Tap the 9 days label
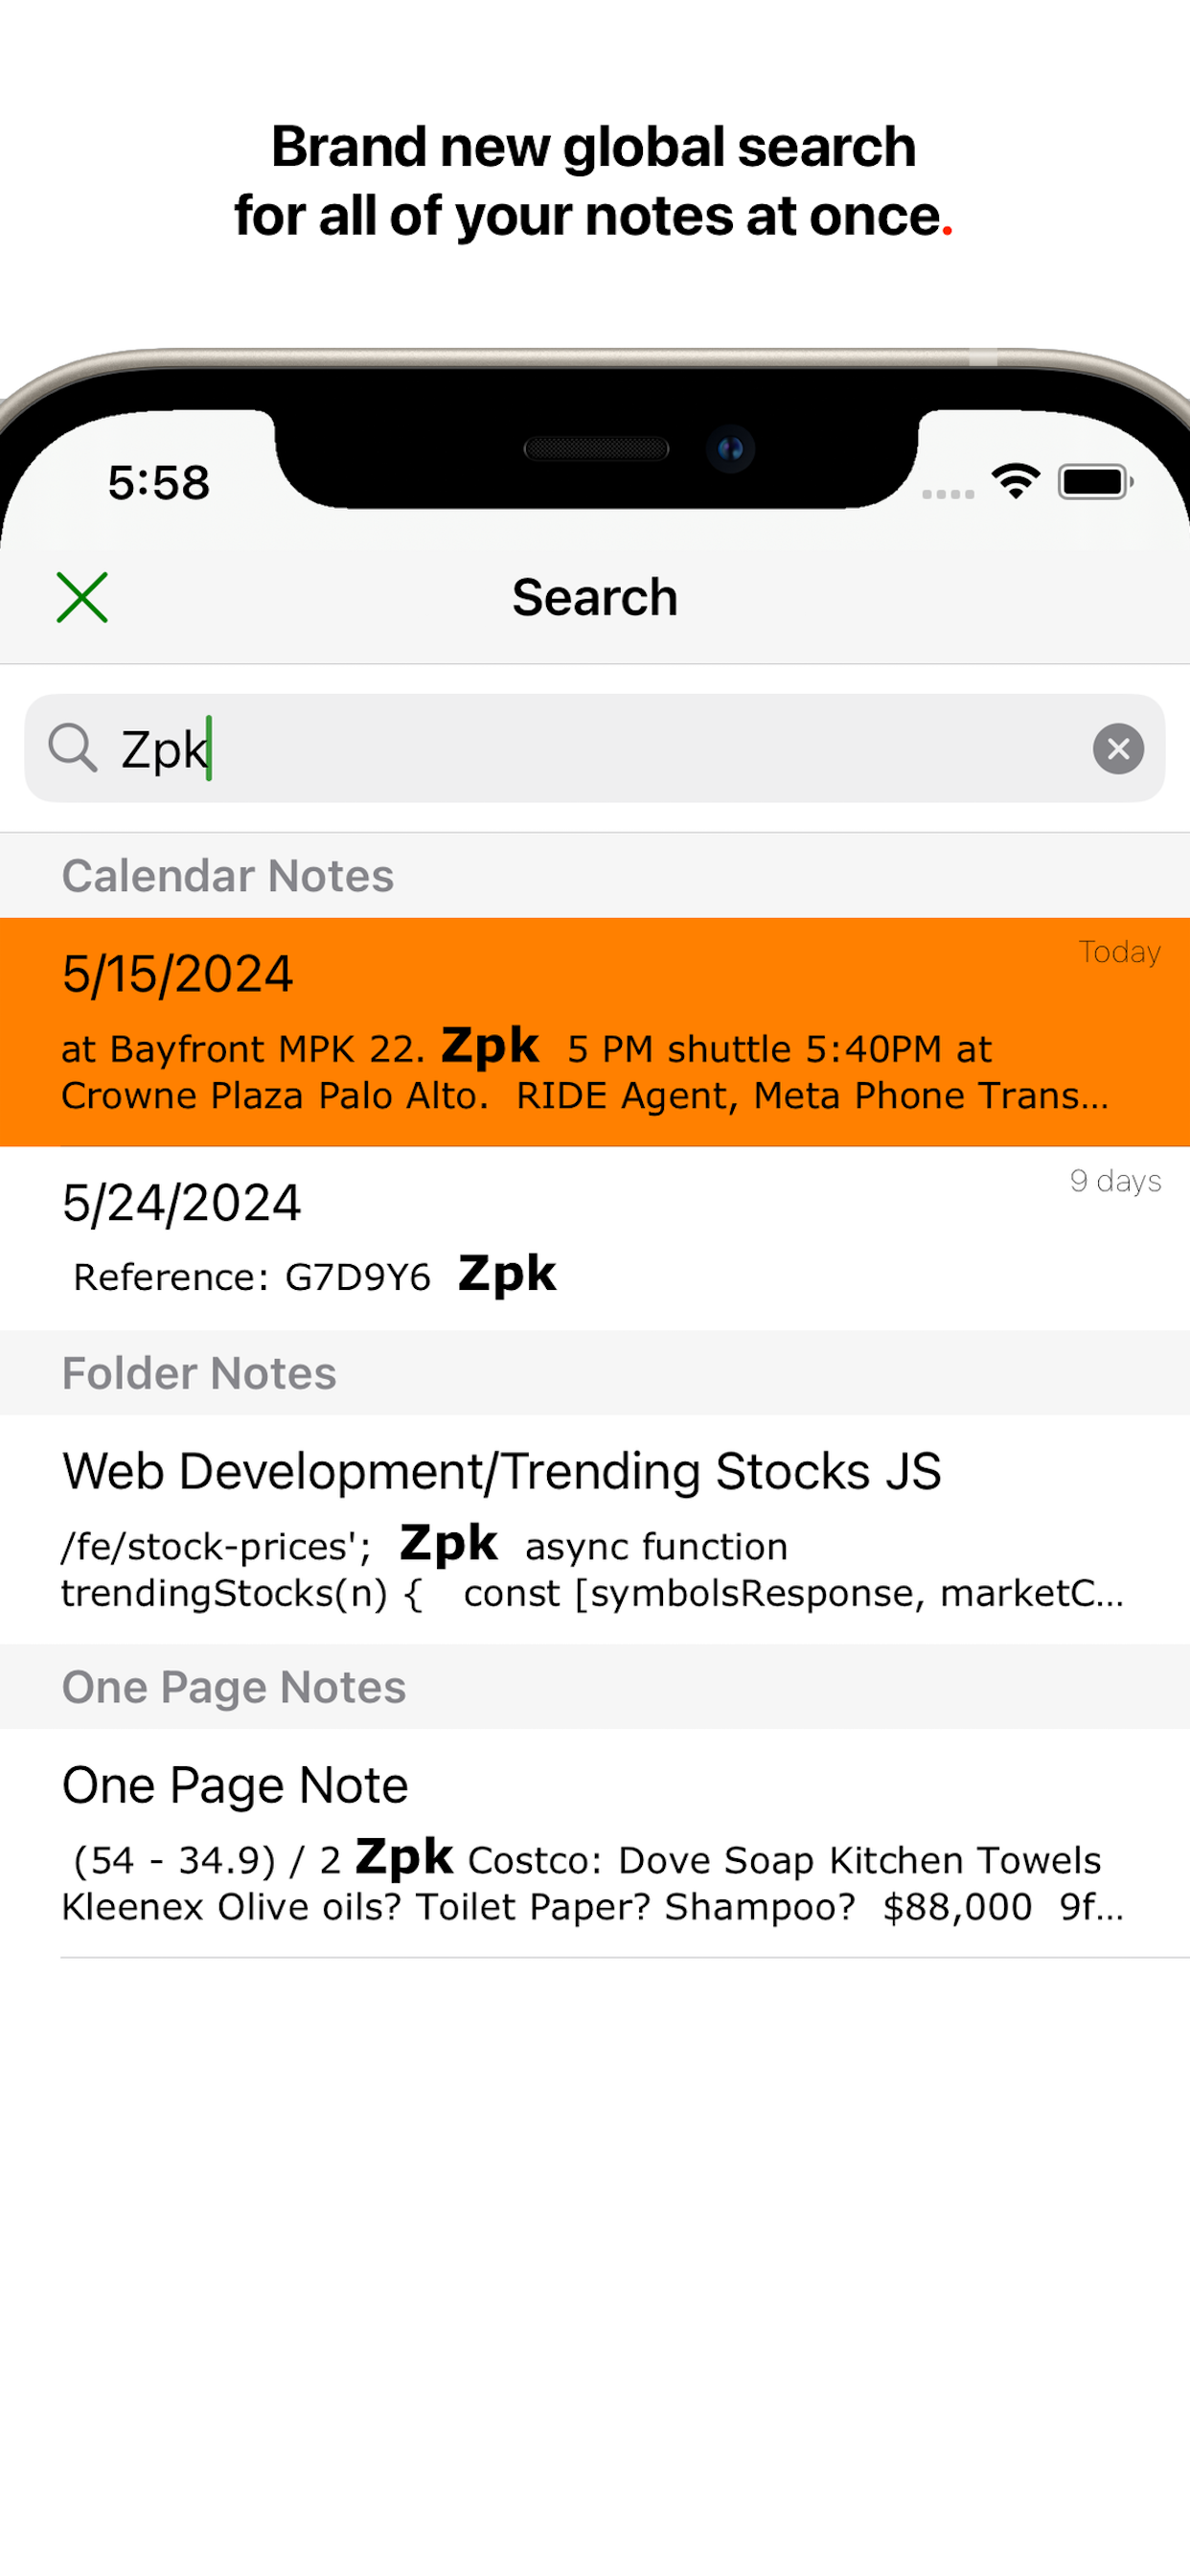Image resolution: width=1190 pixels, height=2576 pixels. 1115,1181
